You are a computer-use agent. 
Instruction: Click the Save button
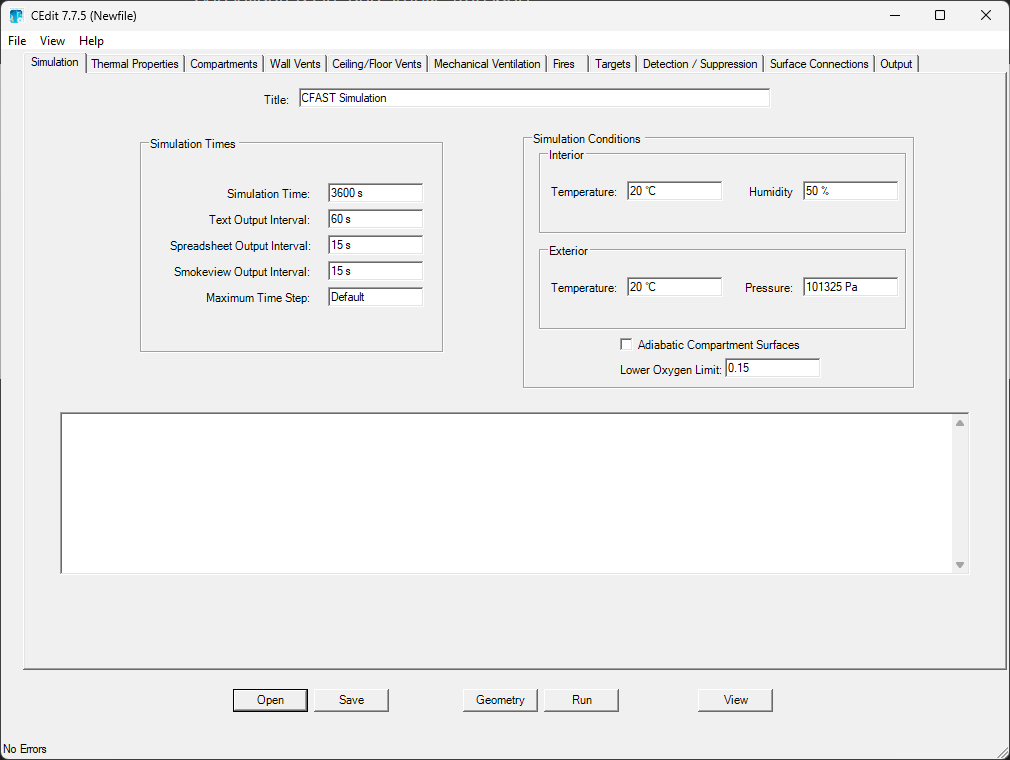[351, 700]
